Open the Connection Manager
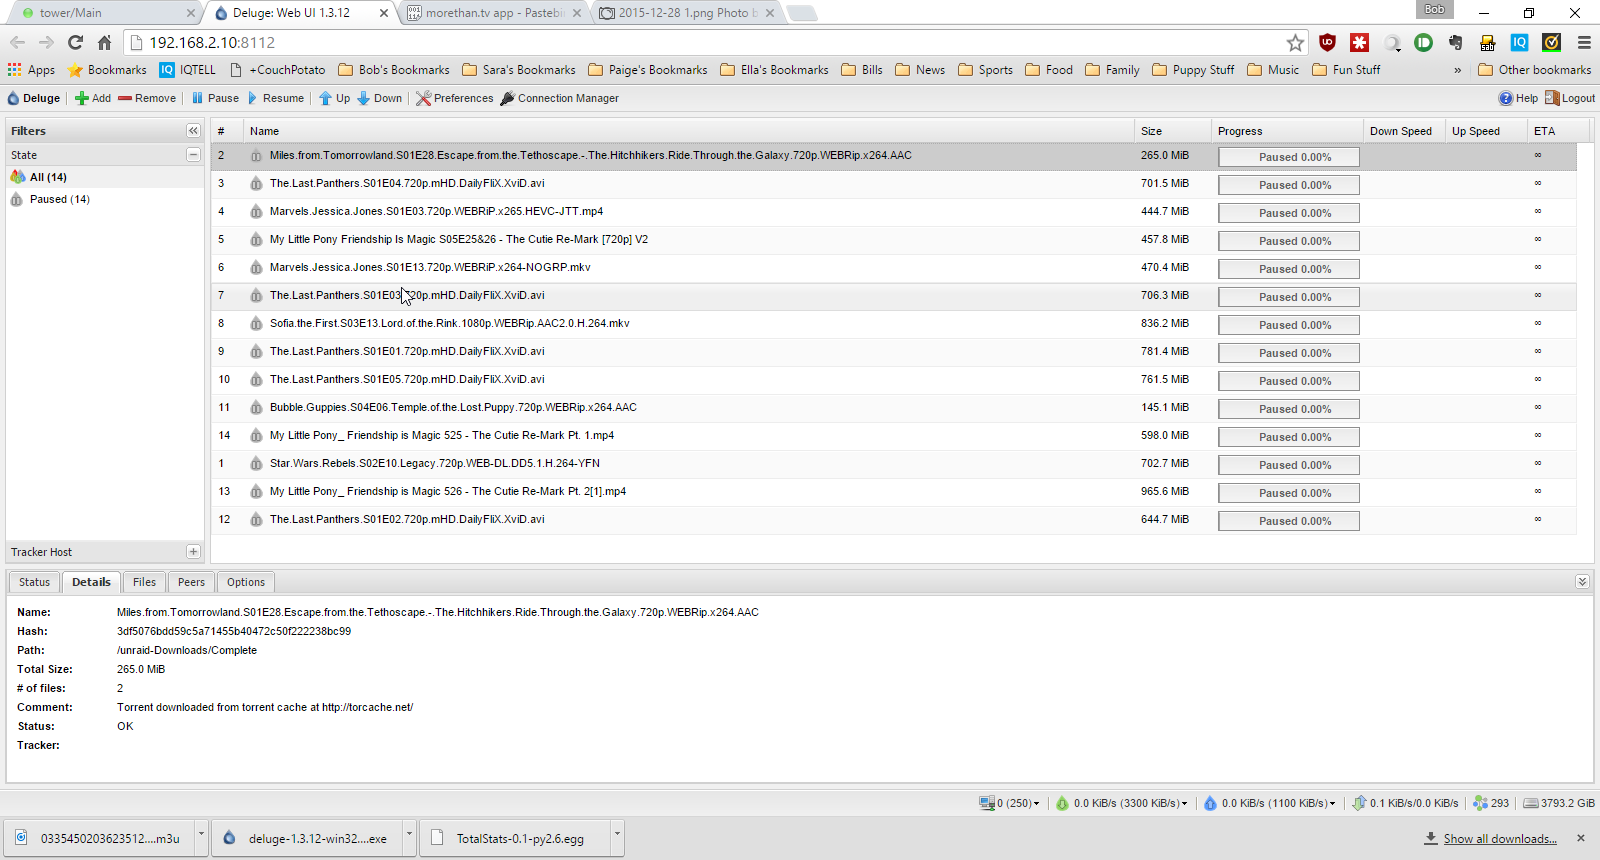This screenshot has height=860, width=1600. 559,98
